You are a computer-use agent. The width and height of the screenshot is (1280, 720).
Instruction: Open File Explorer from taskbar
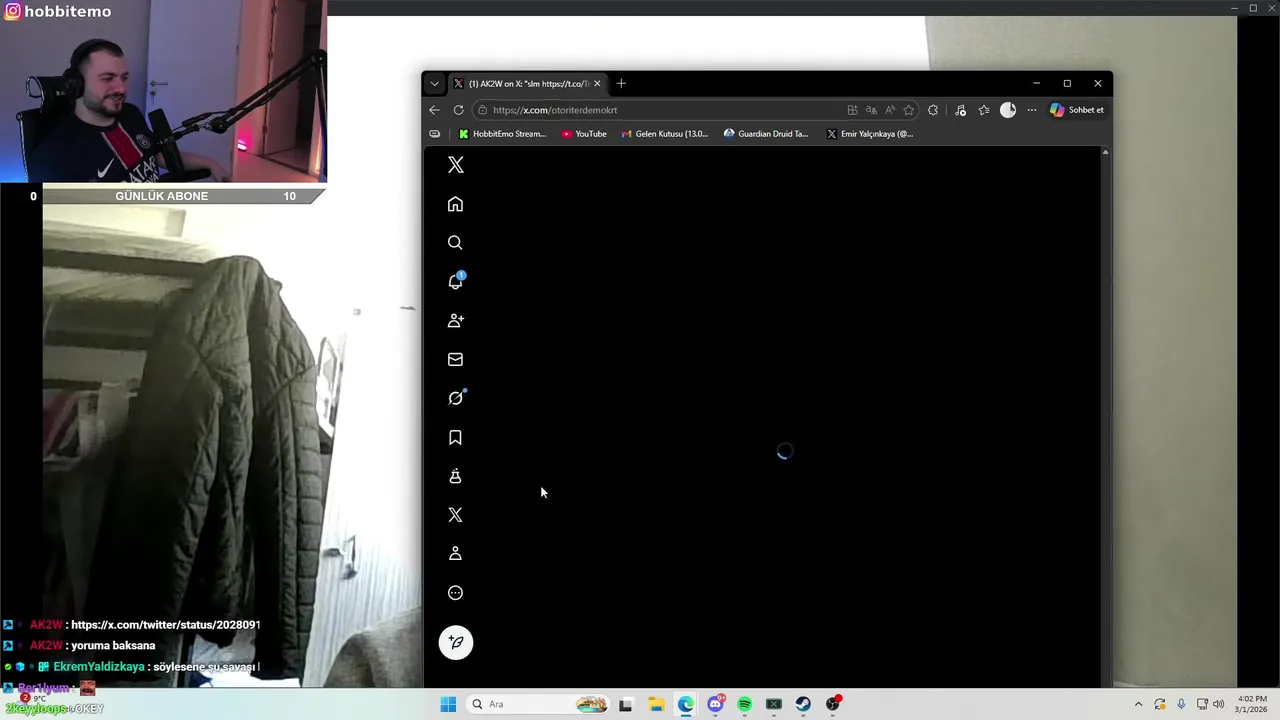[x=656, y=704]
